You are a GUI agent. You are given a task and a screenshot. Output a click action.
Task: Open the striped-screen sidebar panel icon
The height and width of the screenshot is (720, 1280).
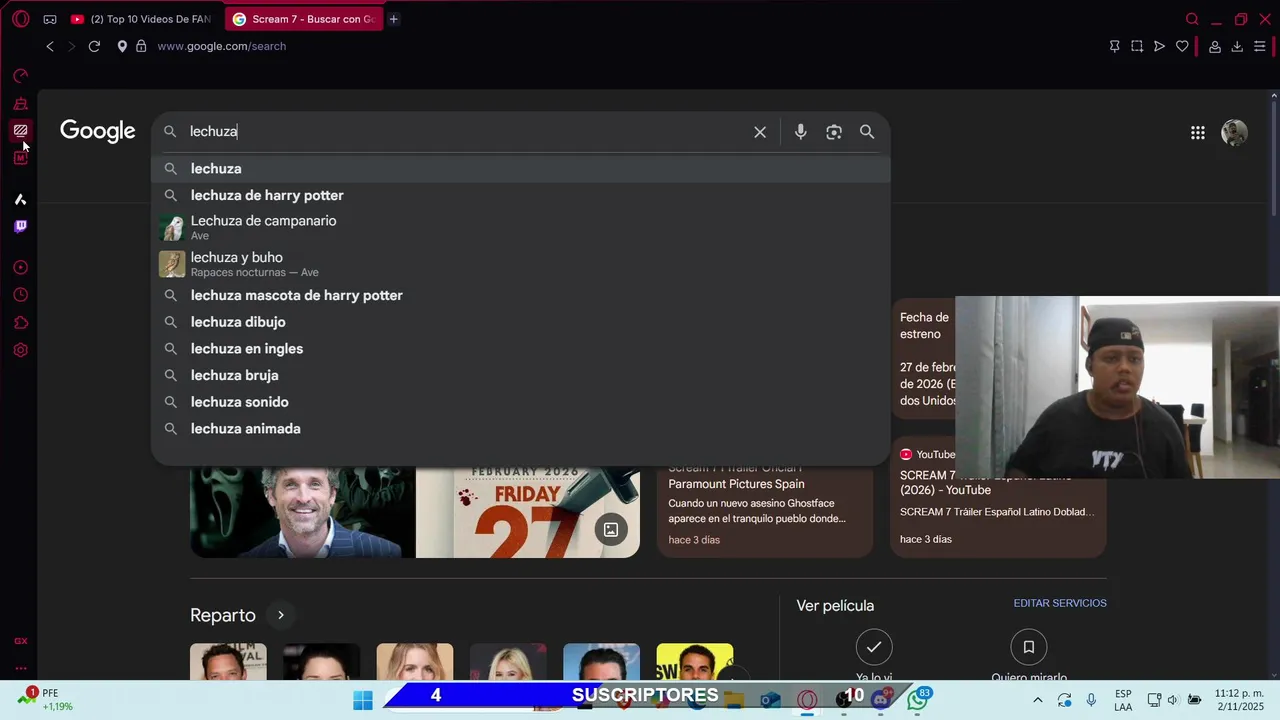coord(20,130)
